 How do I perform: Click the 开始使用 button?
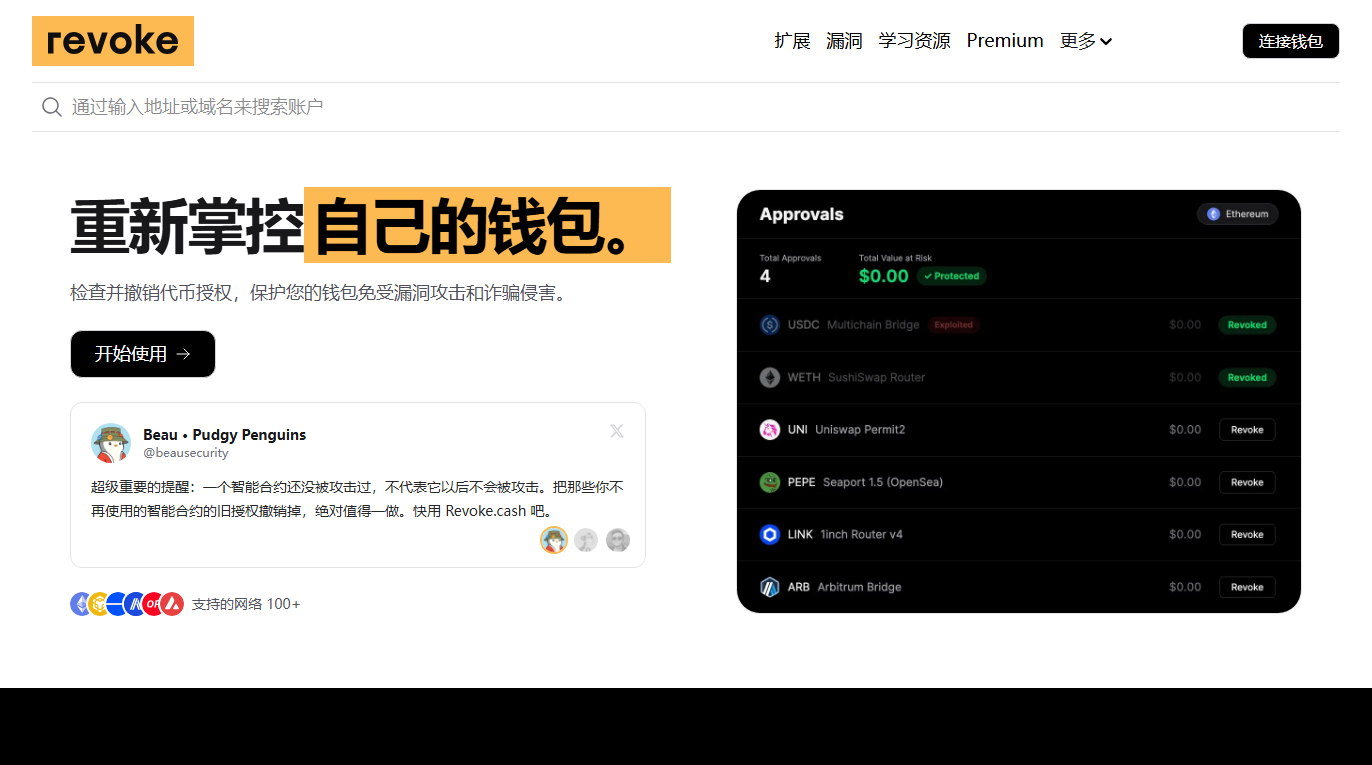pyautogui.click(x=143, y=354)
